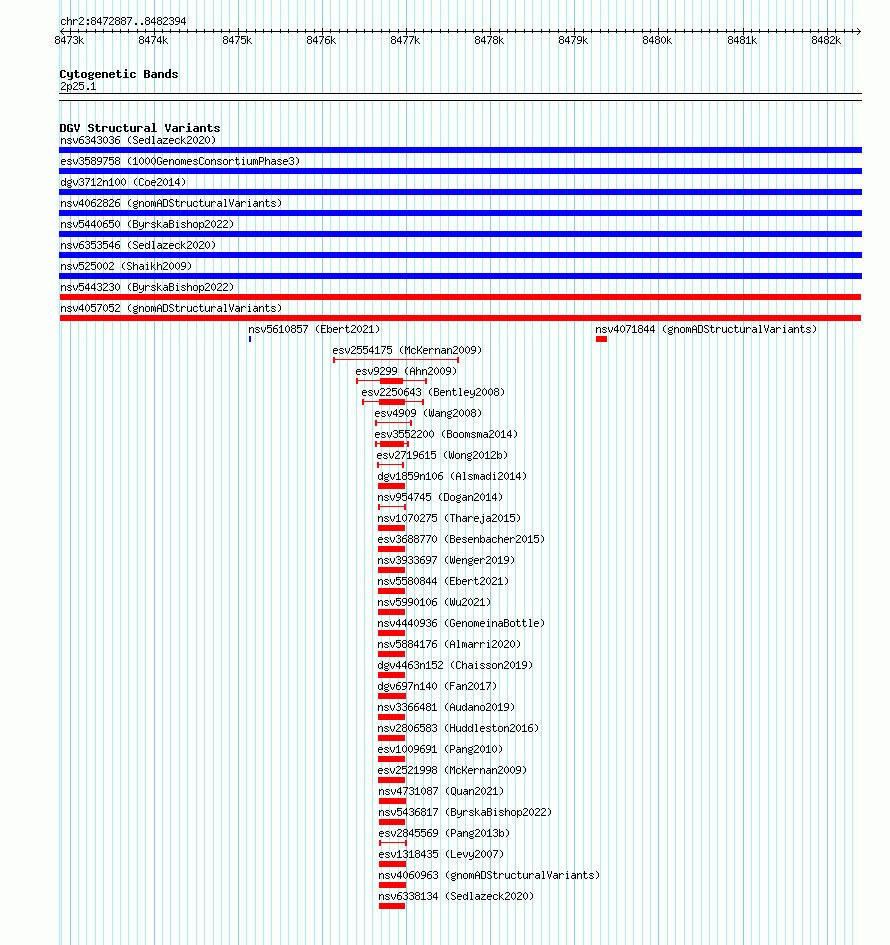This screenshot has height=945, width=890.
Task: Open nsv4440936 (GenomeinaBottle) label
Action: pos(461,624)
